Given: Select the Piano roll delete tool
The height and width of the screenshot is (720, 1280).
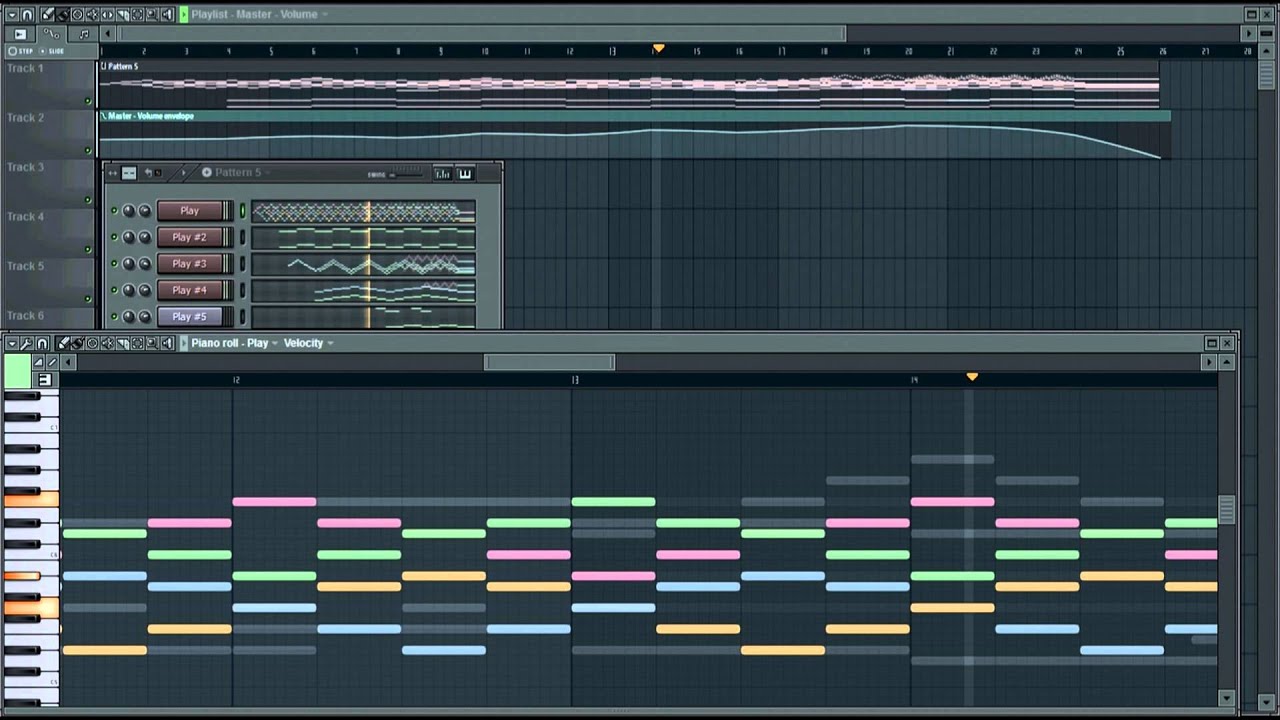Looking at the screenshot, I should point(92,343).
